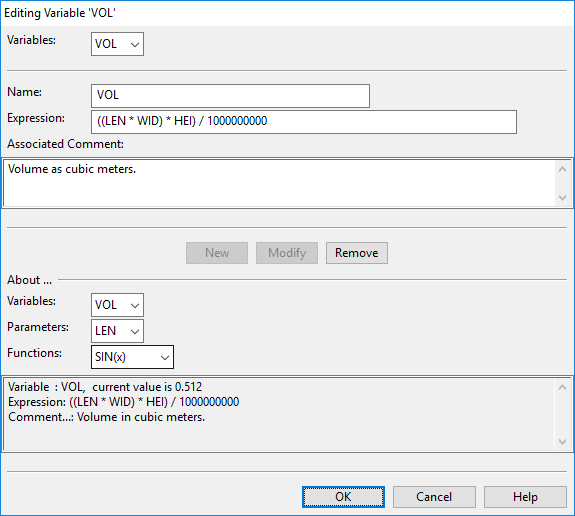The height and width of the screenshot is (516, 575).
Task: Dismiss the dialog with Cancel
Action: pos(434,497)
